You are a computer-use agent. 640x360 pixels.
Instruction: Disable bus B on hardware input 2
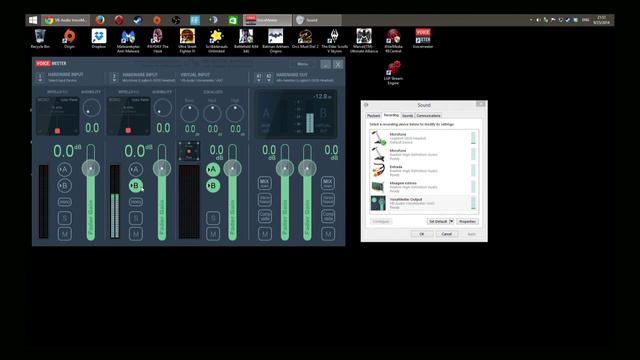click(136, 186)
